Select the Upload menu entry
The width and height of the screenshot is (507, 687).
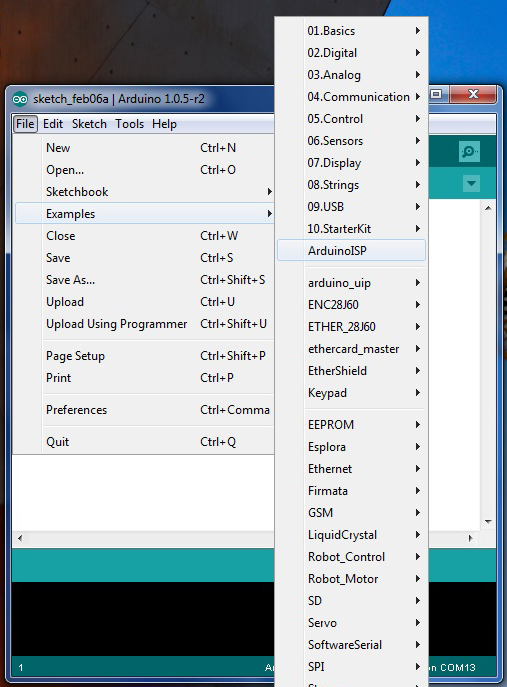(x=145, y=302)
